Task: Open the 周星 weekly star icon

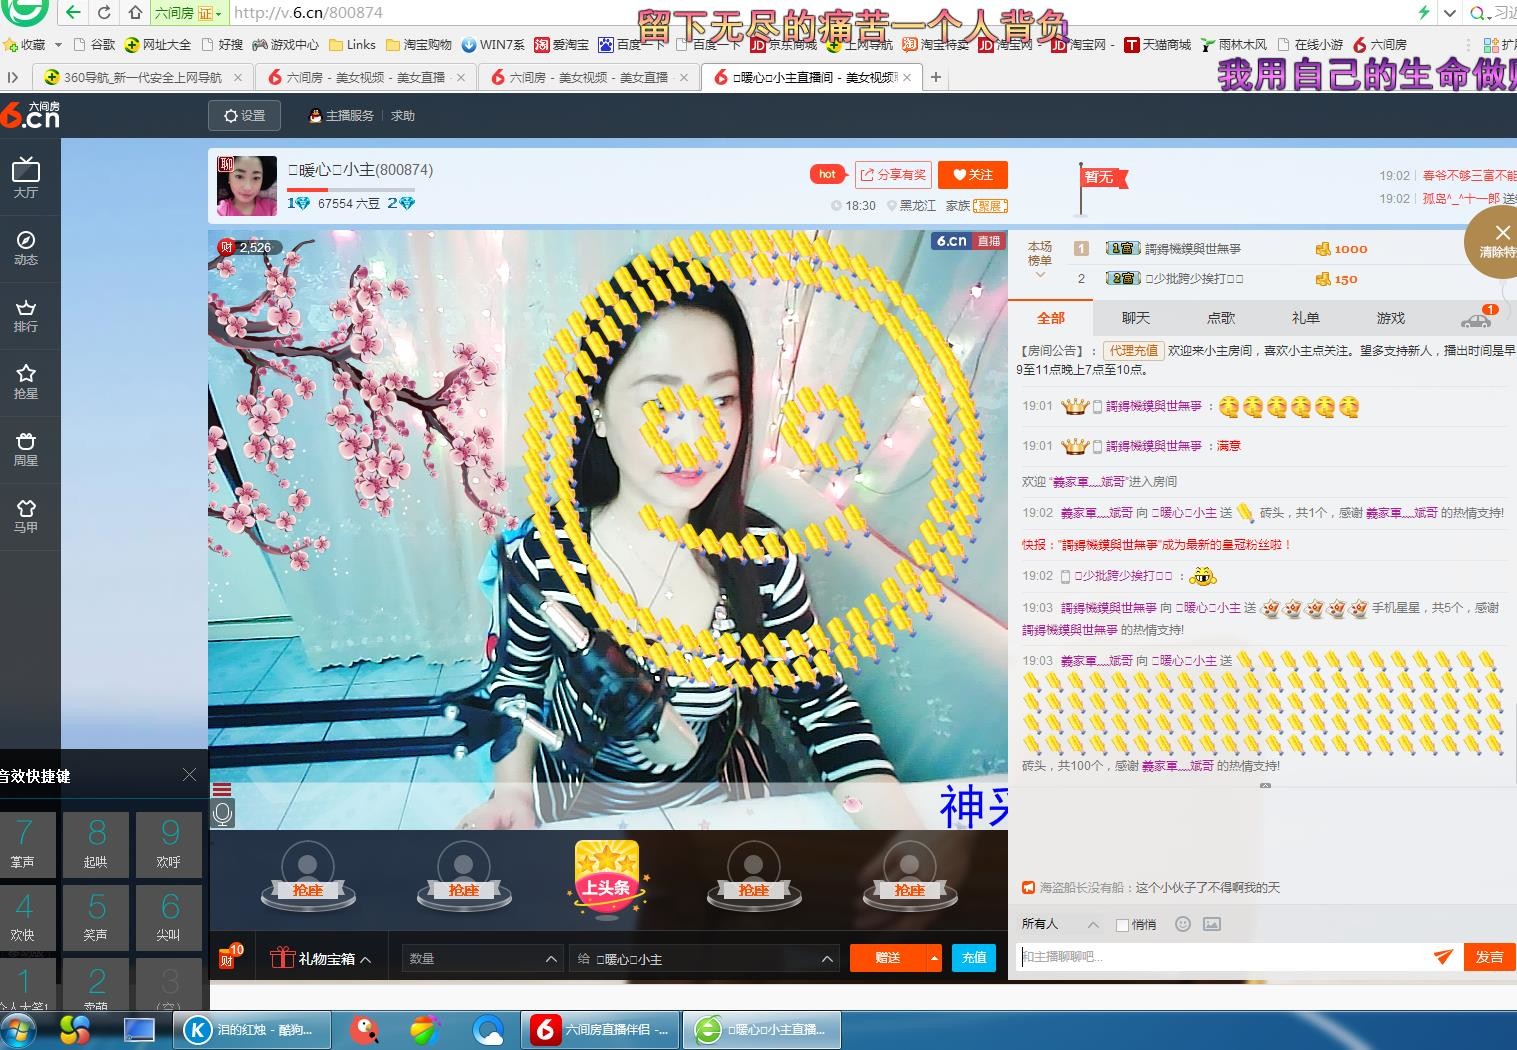Action: 26,448
